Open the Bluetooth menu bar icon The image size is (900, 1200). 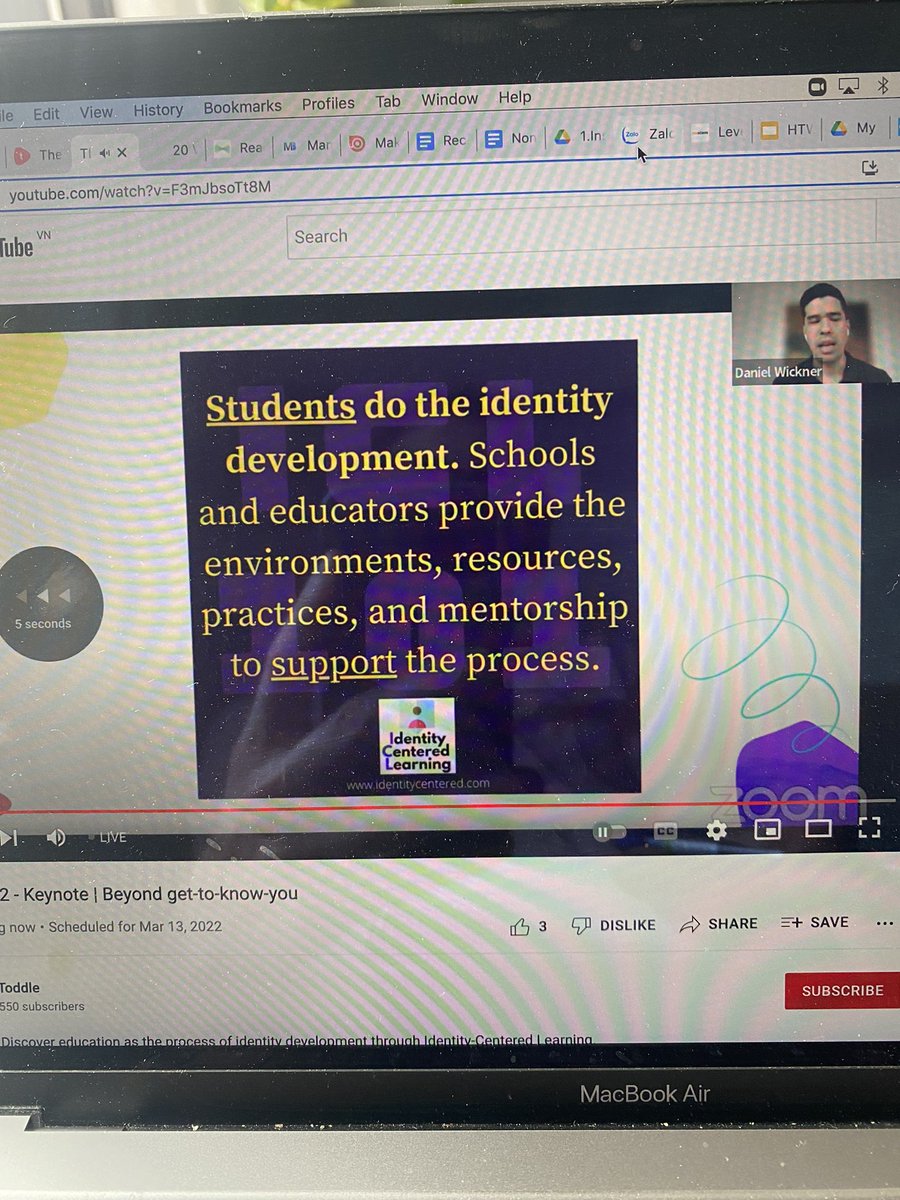tap(883, 86)
